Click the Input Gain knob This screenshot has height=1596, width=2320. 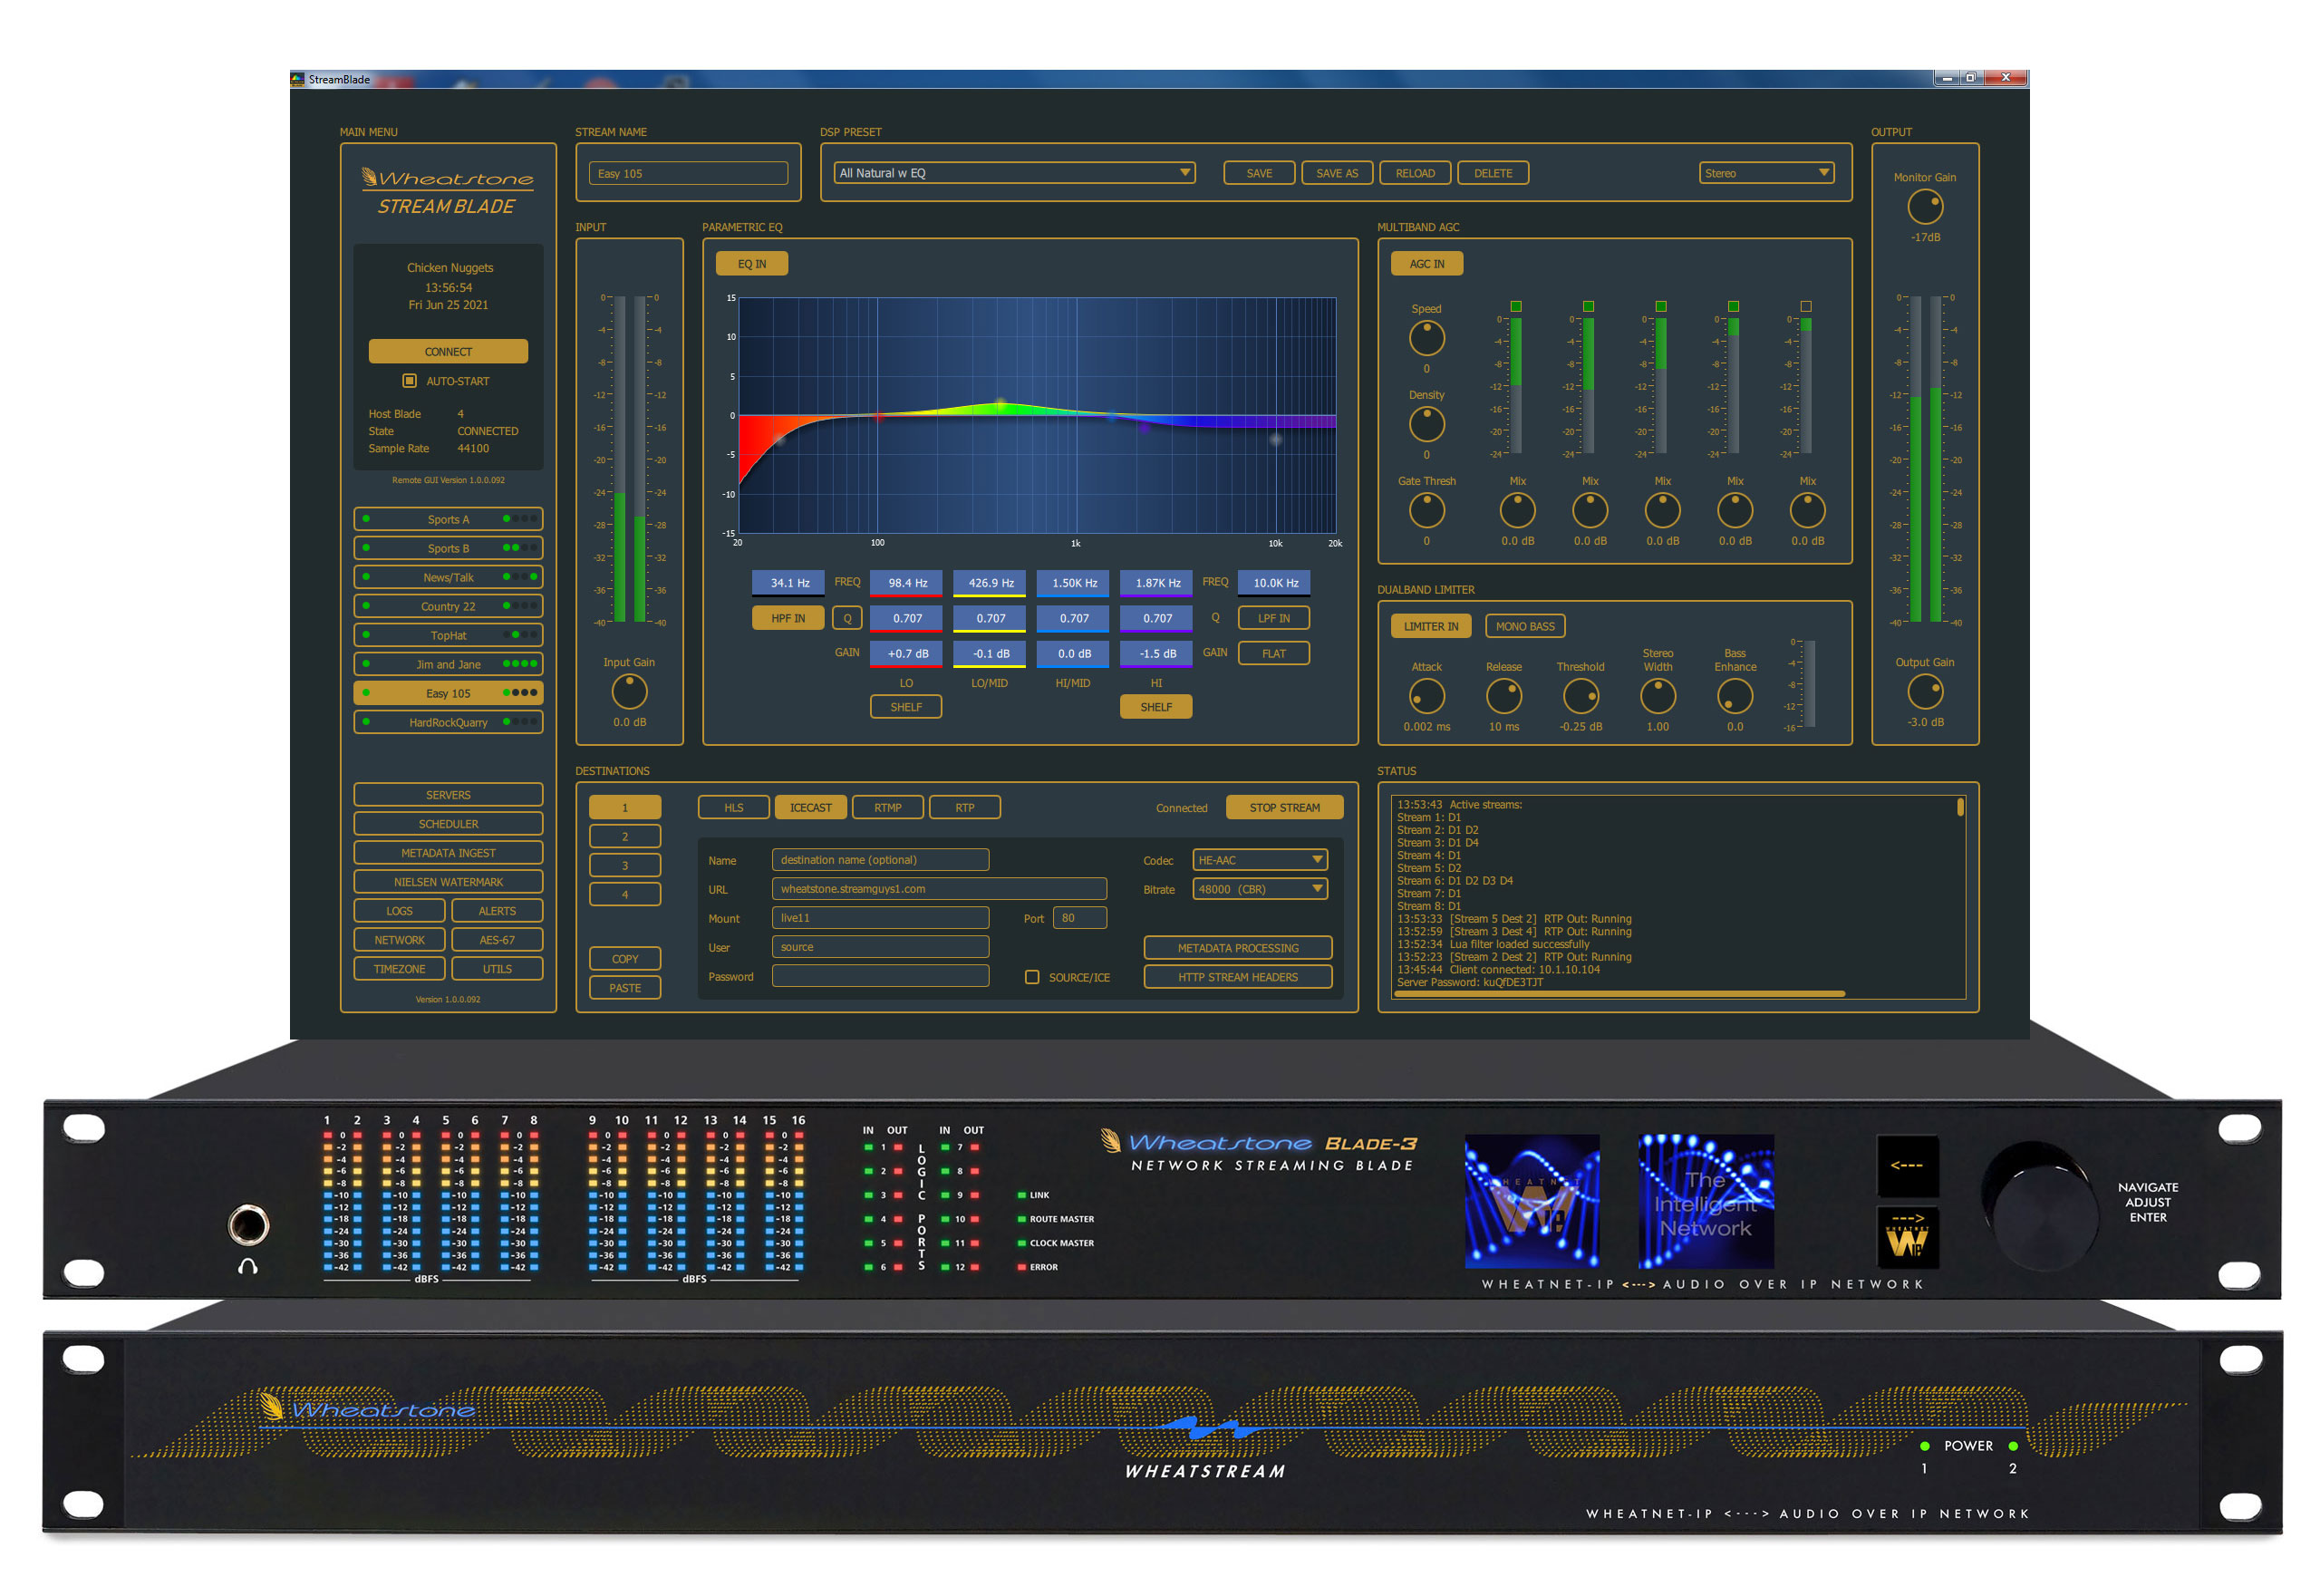click(x=629, y=691)
